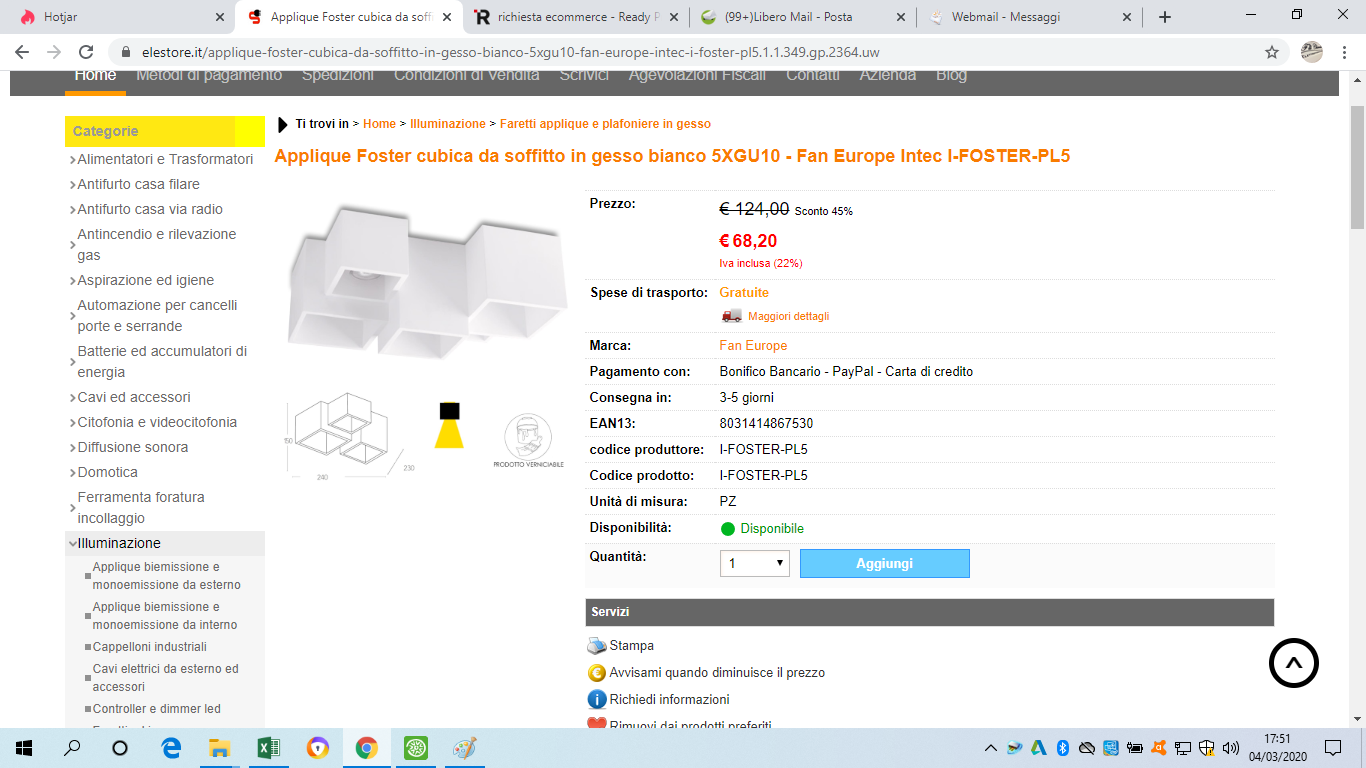Reload the page using the refresh icon
Viewport: 1366px width, 768px height.
click(86, 52)
